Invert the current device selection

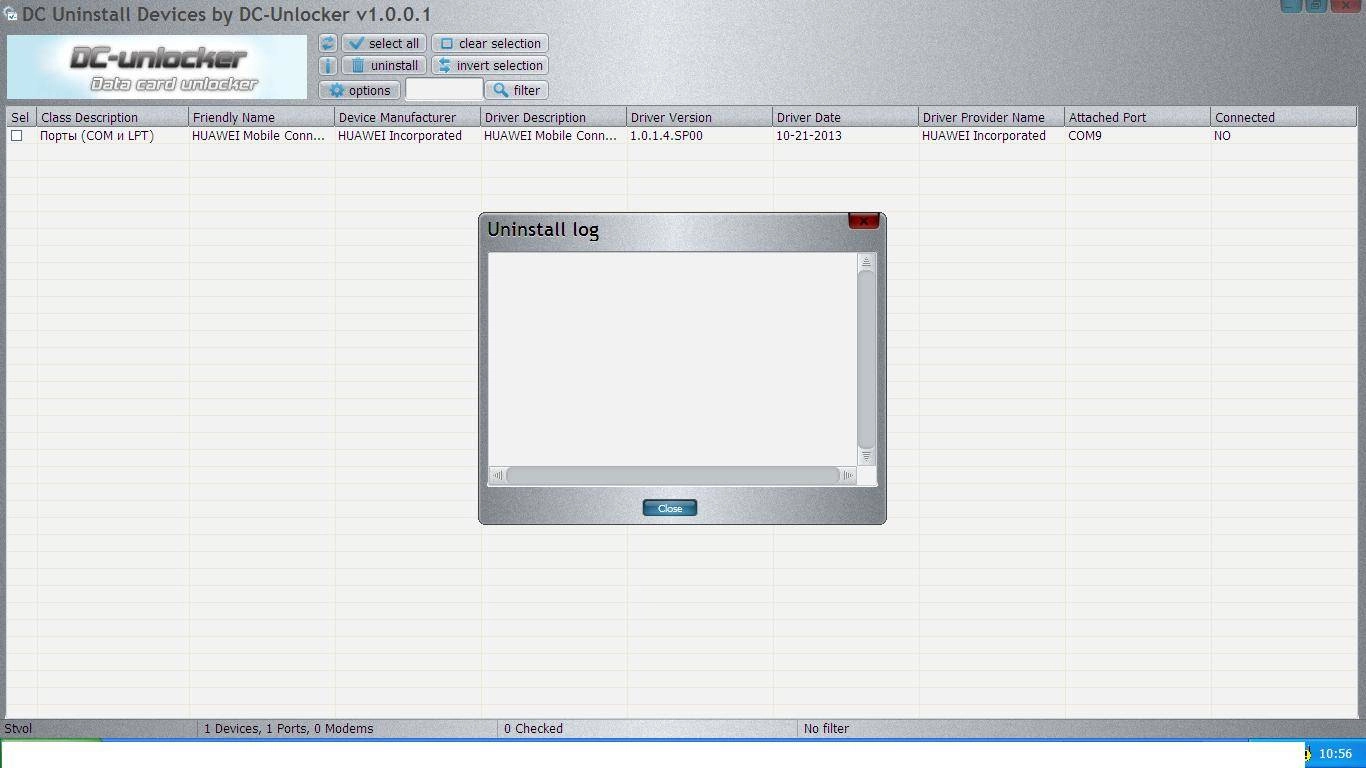click(x=490, y=65)
